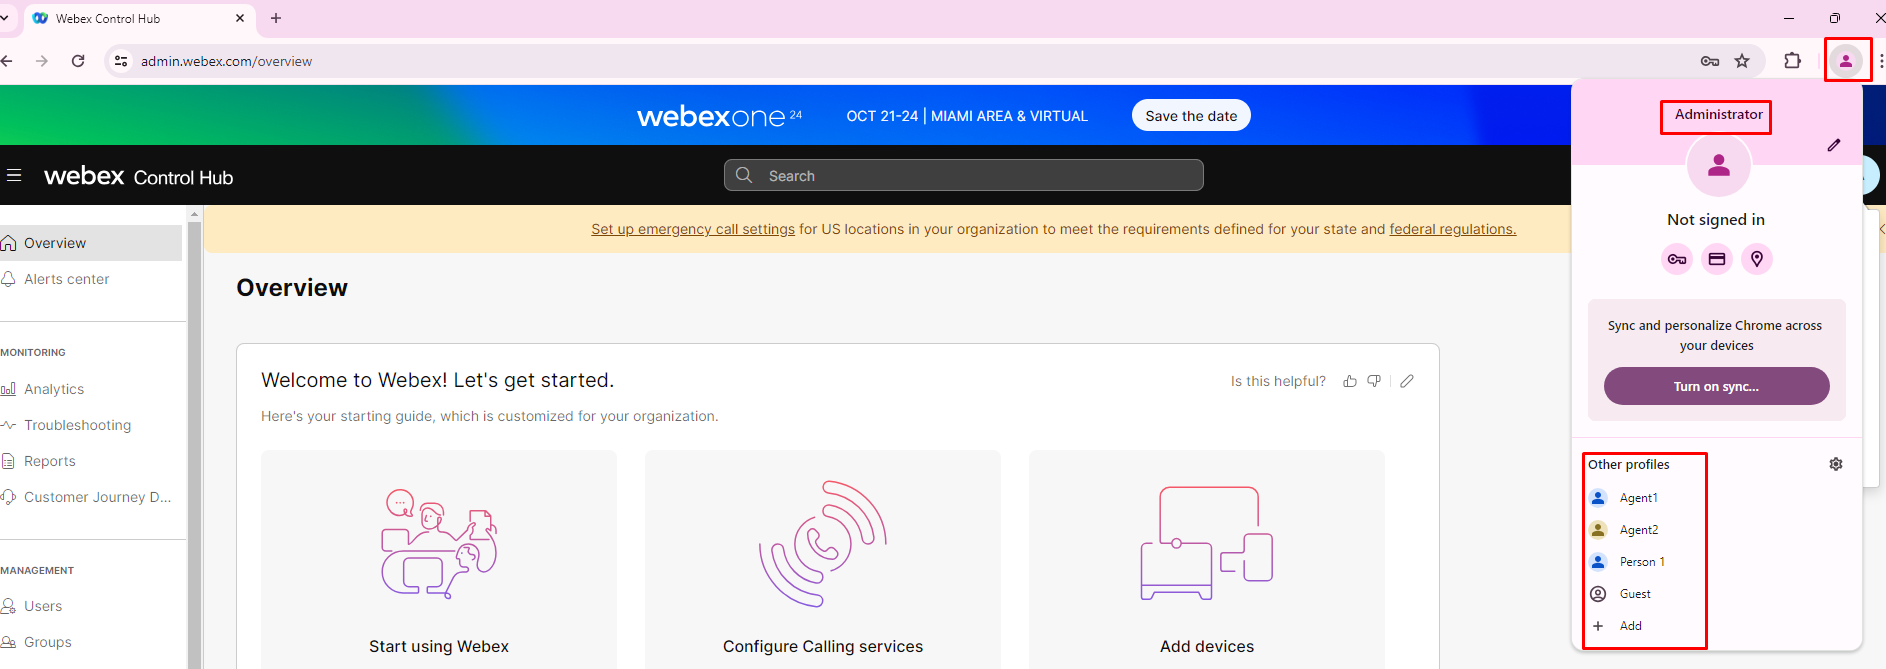Screen dimensions: 1886x669
Task: Click Turn on sync button
Action: [x=1717, y=386]
